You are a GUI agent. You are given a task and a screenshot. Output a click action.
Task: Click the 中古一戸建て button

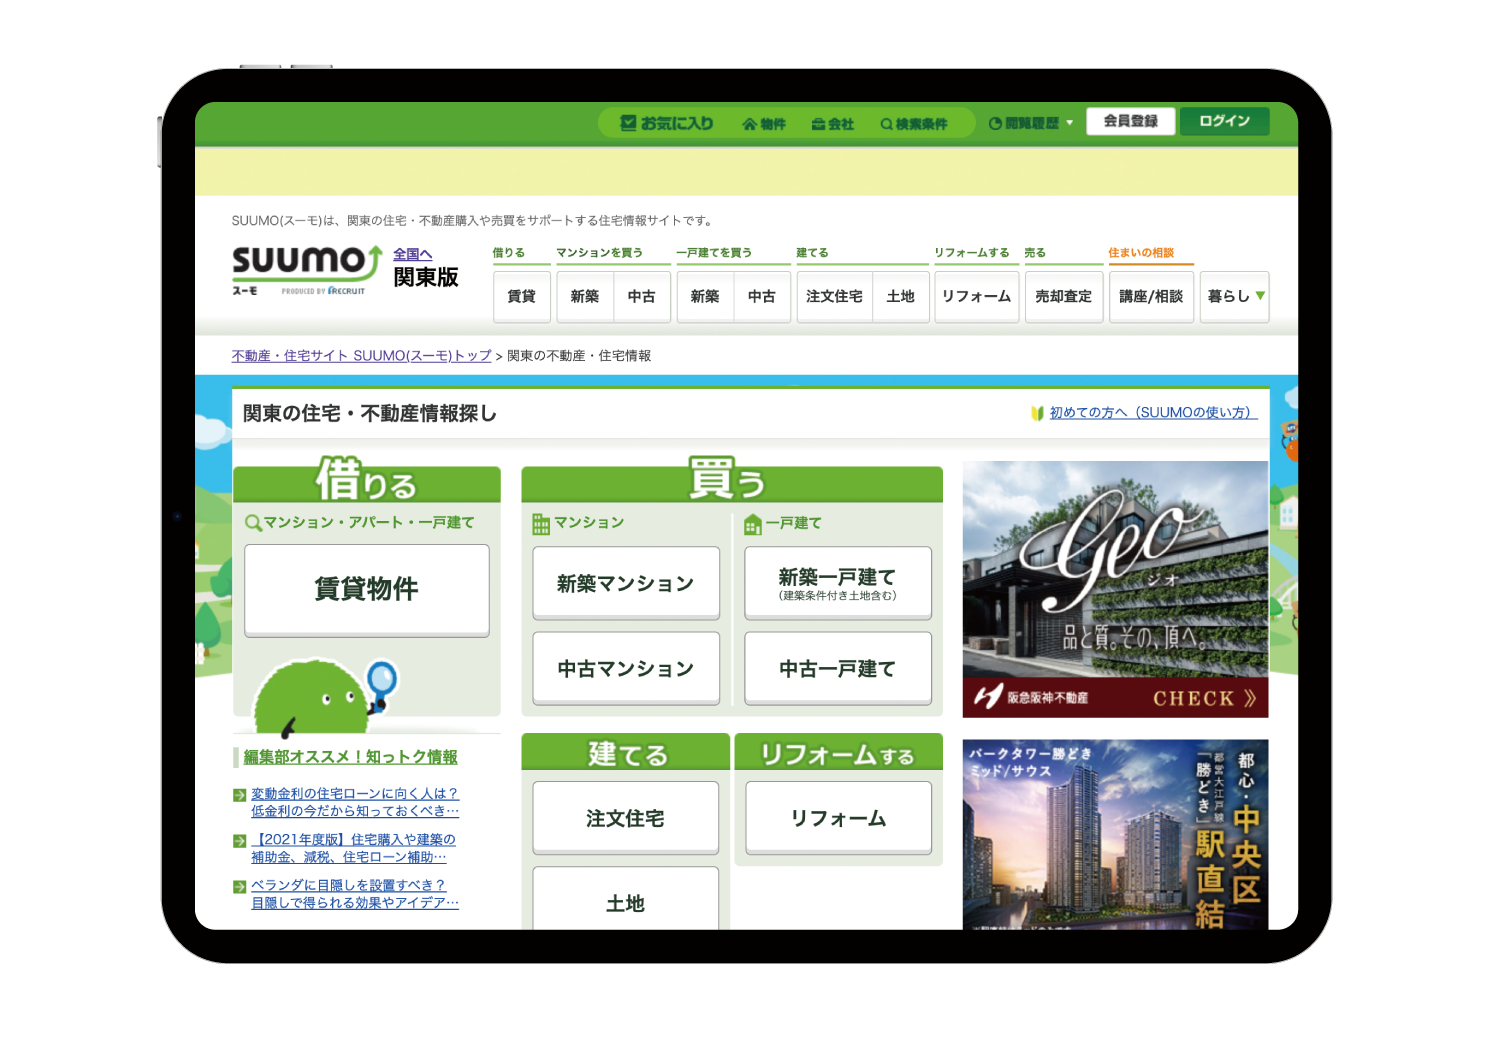pos(838,668)
